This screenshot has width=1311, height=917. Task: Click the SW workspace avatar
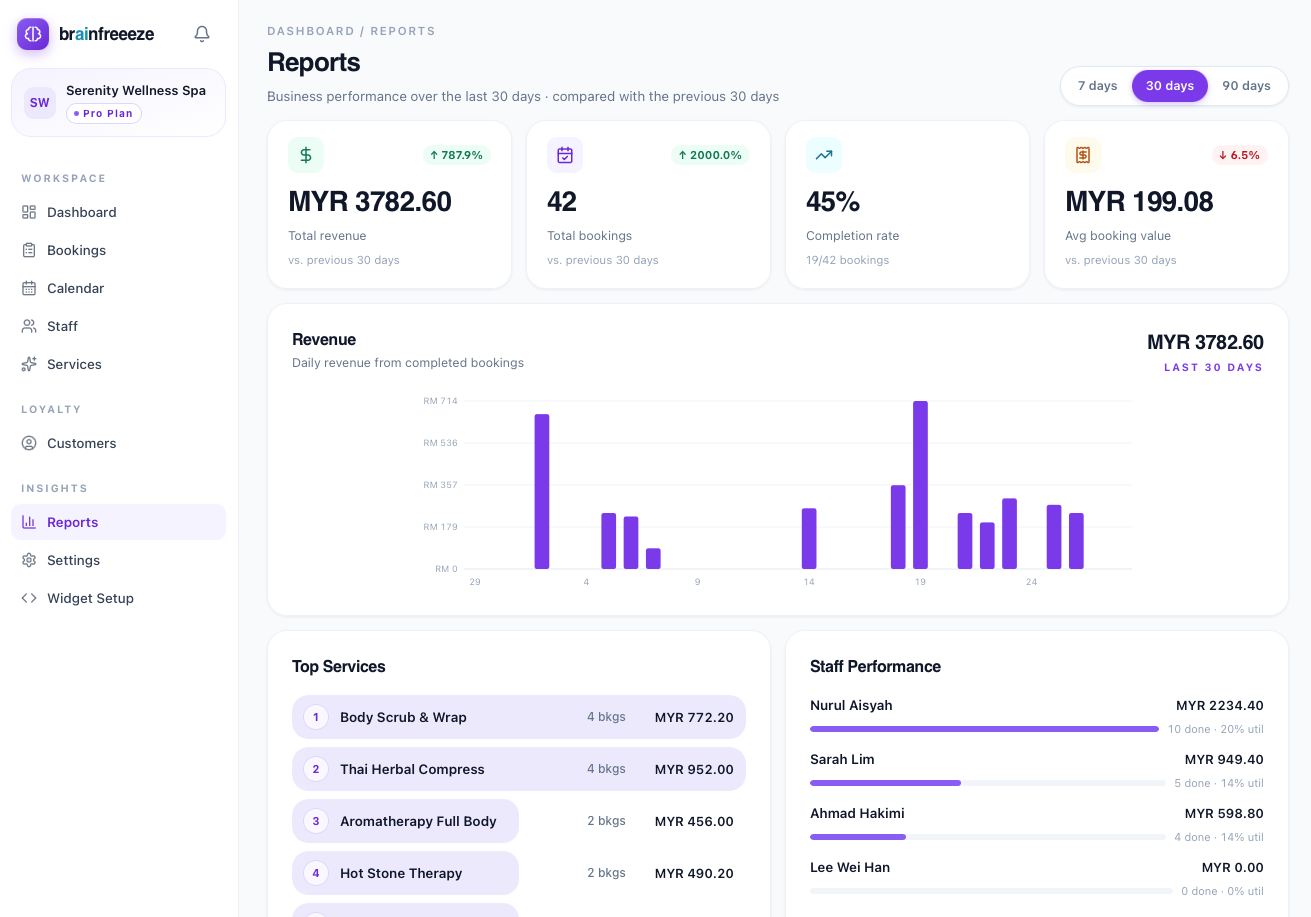coord(40,102)
